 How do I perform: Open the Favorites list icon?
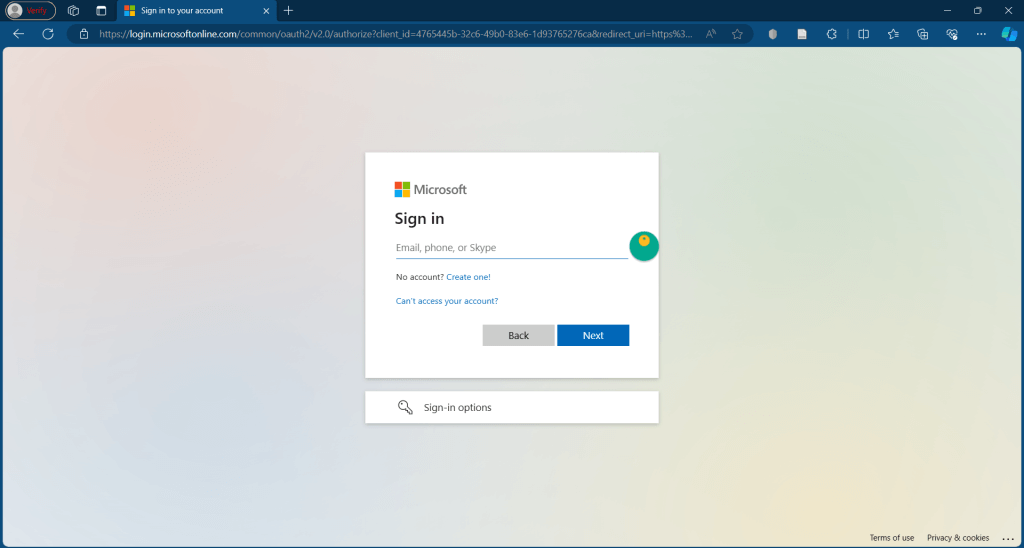click(893, 33)
